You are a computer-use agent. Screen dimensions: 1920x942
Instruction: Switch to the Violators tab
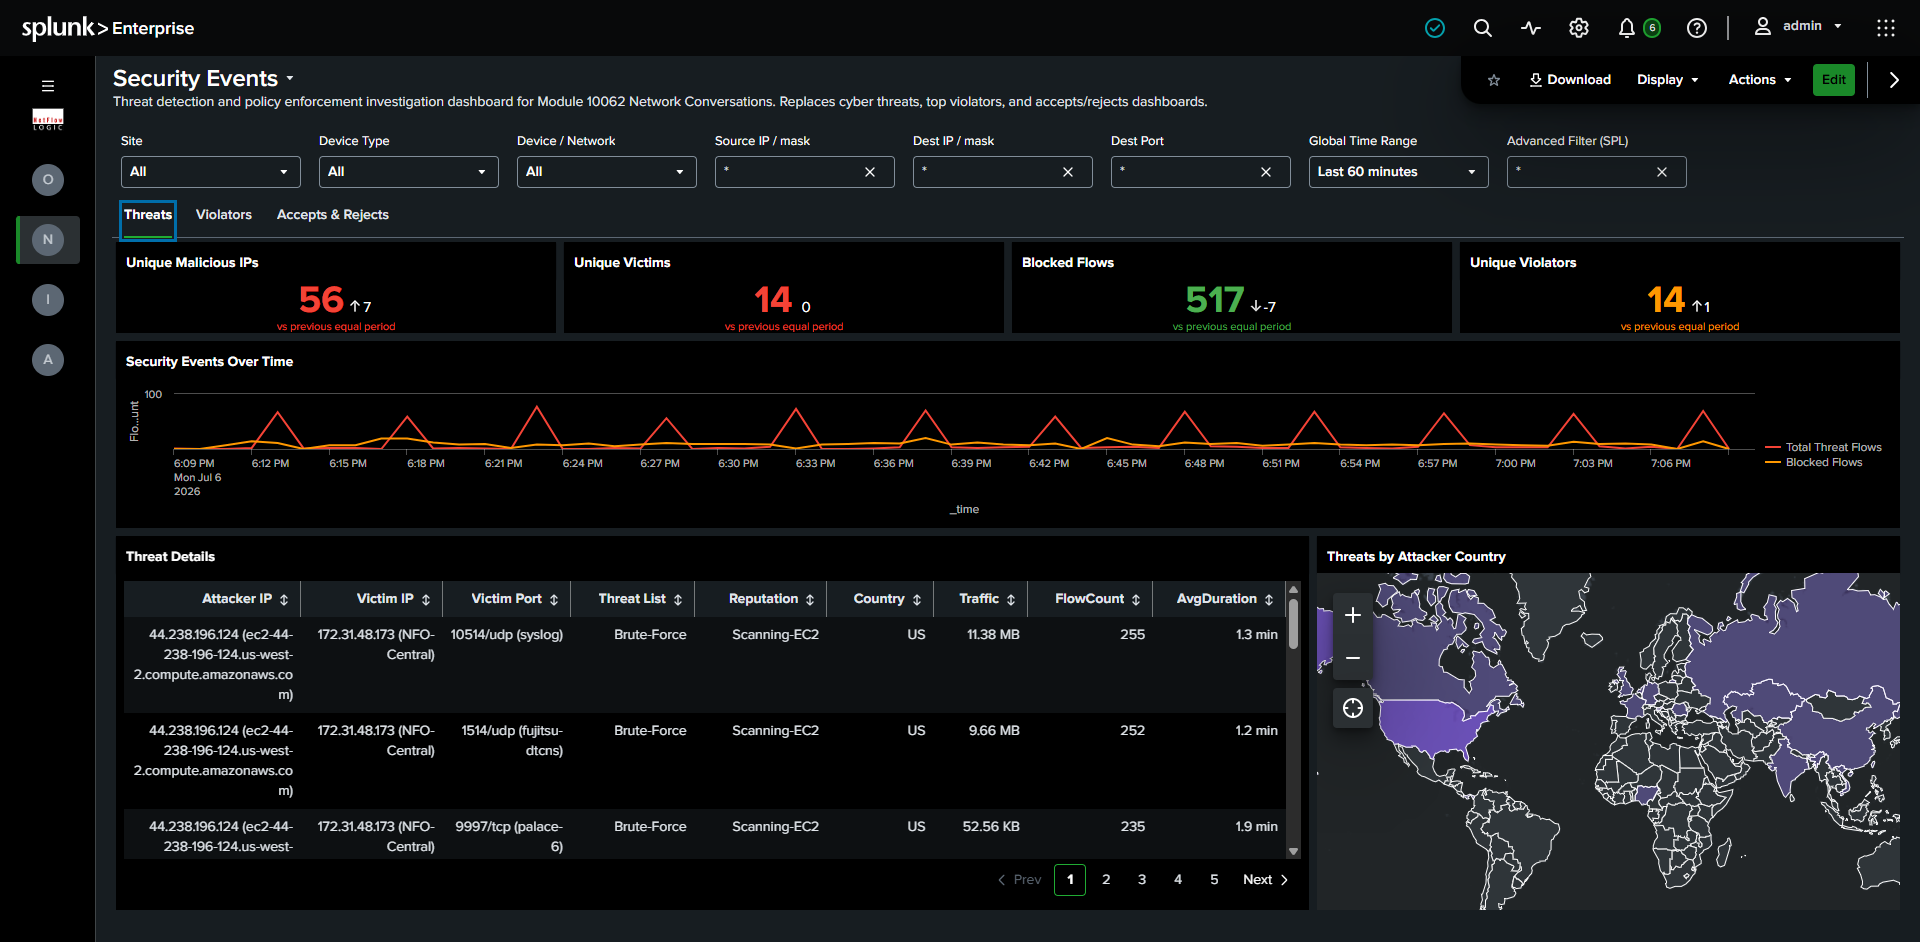[x=224, y=215]
